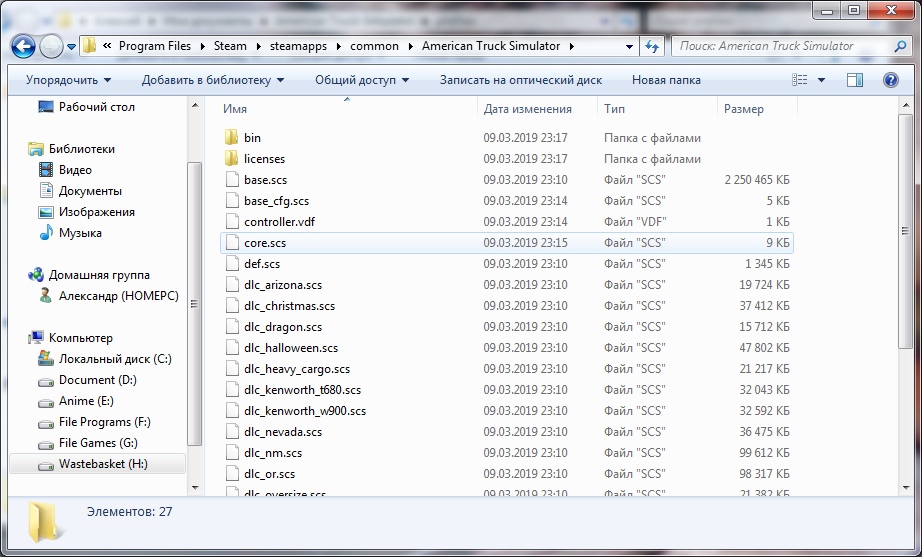Sort by the Размер column header

[x=757, y=109]
